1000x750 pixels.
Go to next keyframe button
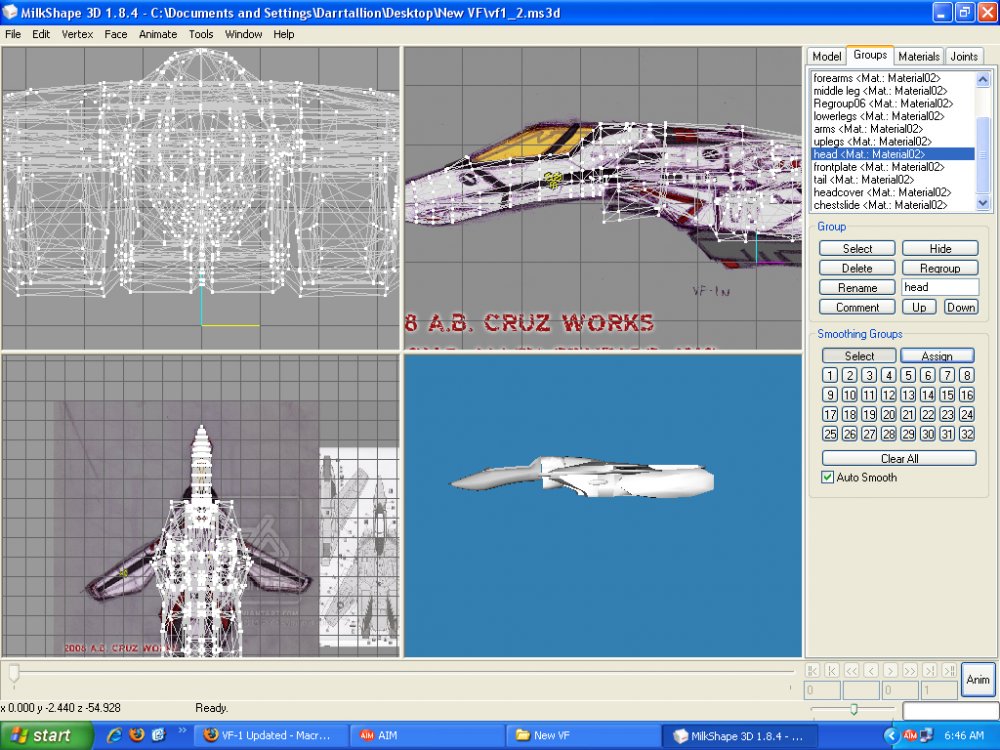point(930,670)
